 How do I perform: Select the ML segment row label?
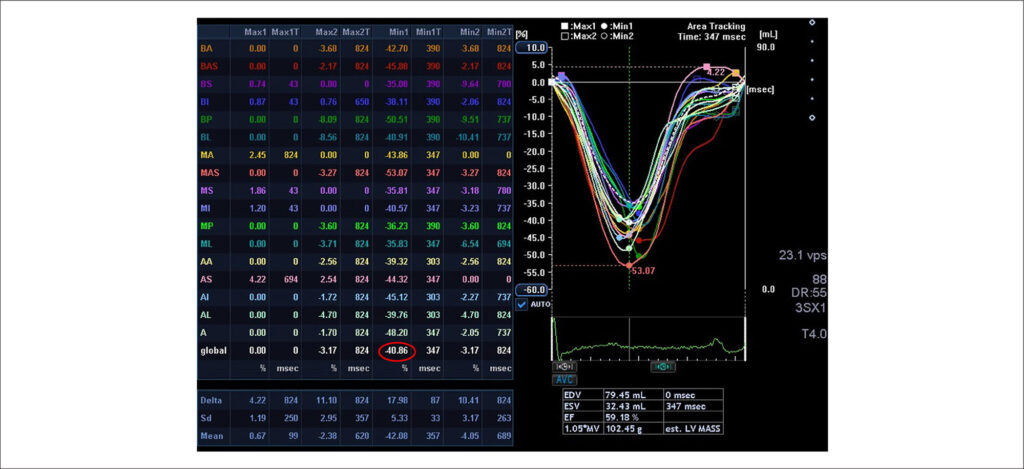click(x=207, y=244)
